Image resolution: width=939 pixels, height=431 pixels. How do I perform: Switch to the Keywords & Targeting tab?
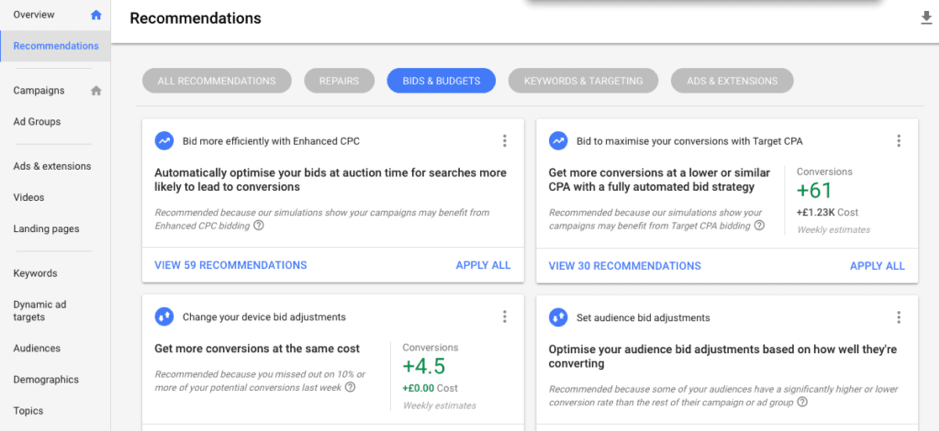pos(583,81)
